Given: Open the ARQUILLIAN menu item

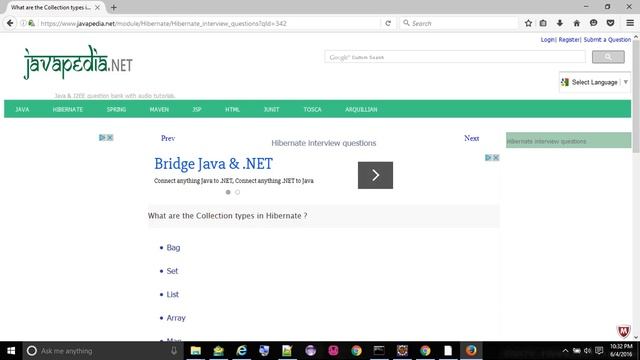Looking at the screenshot, I should click(361, 109).
